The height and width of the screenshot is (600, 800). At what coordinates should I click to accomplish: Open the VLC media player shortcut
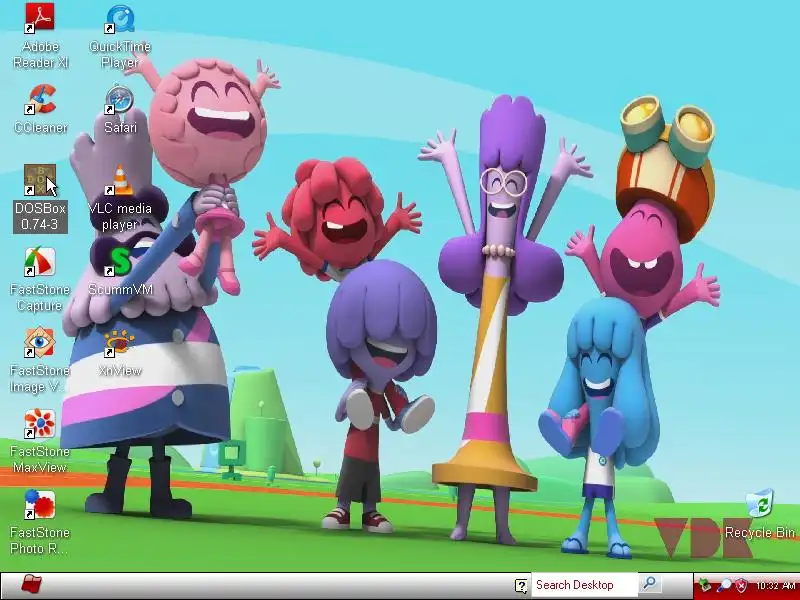coord(120,198)
